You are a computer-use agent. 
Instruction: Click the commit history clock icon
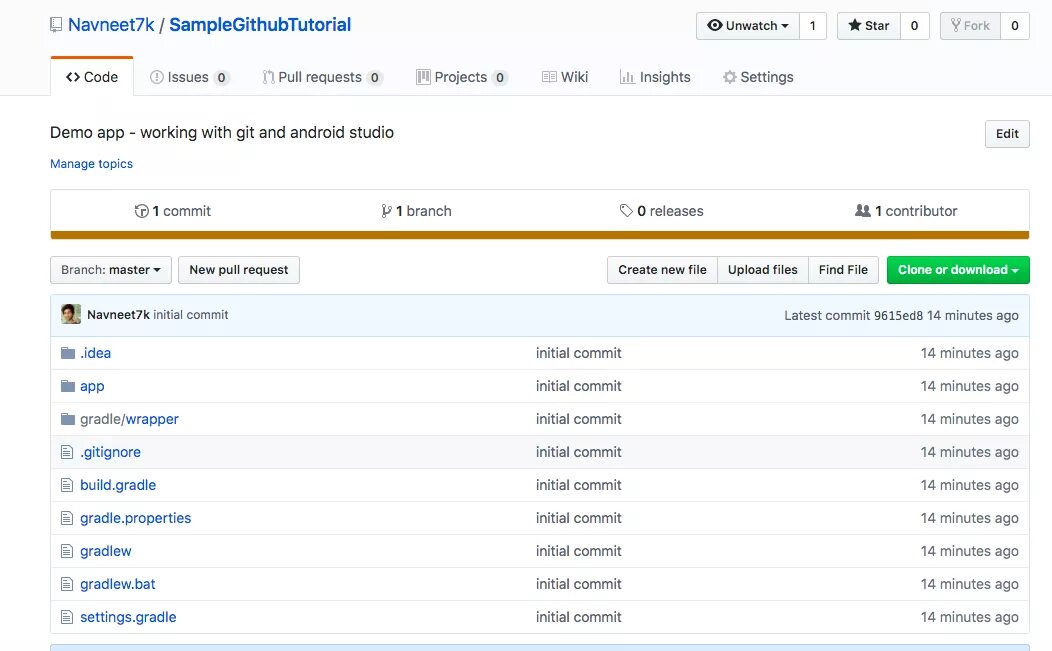point(142,211)
